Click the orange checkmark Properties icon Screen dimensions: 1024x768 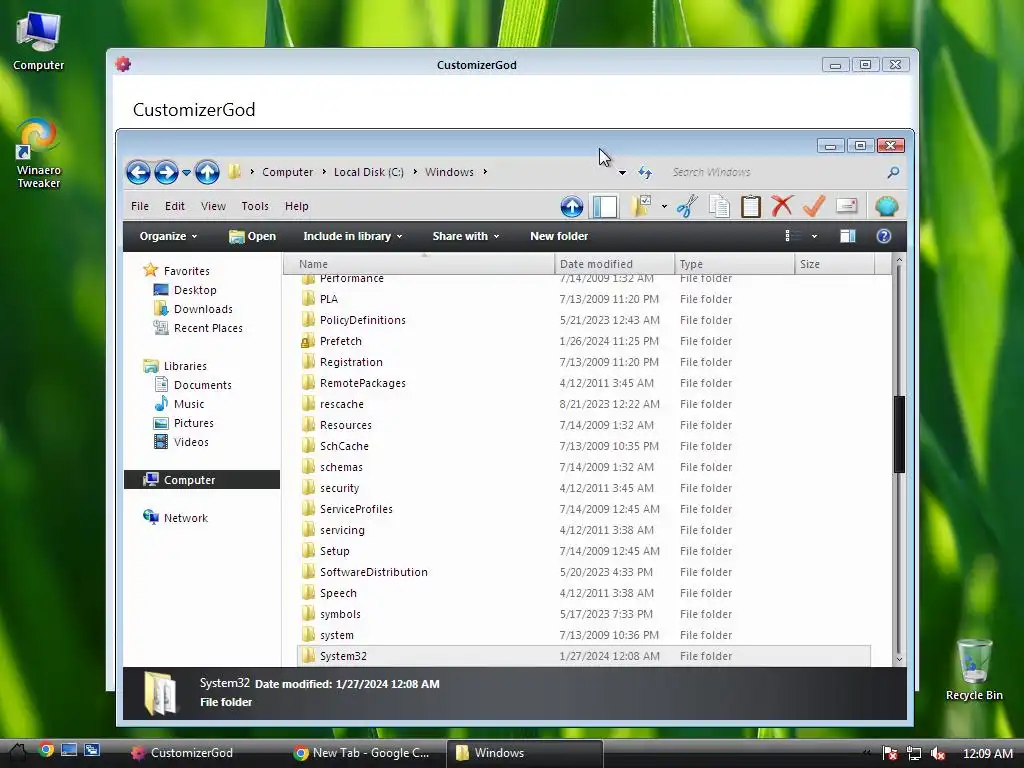pos(814,206)
